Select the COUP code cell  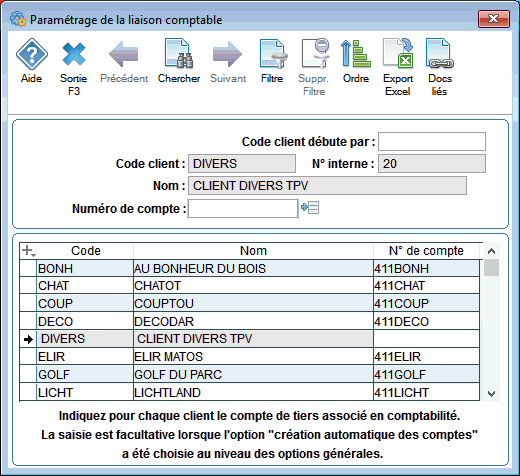(85, 303)
